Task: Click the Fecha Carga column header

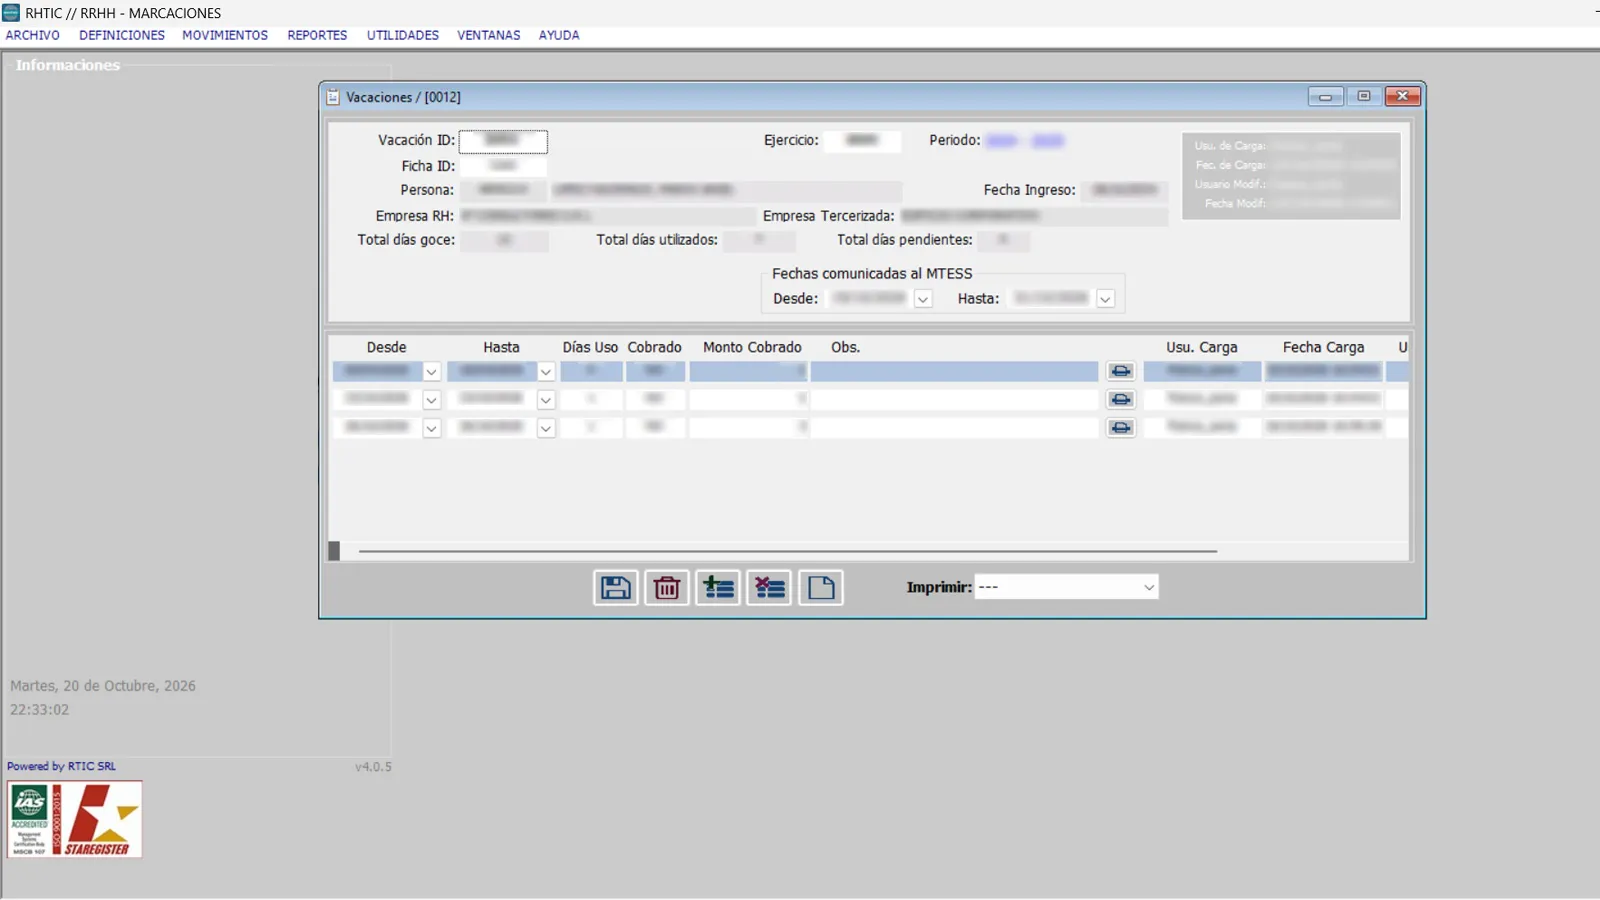Action: point(1323,347)
